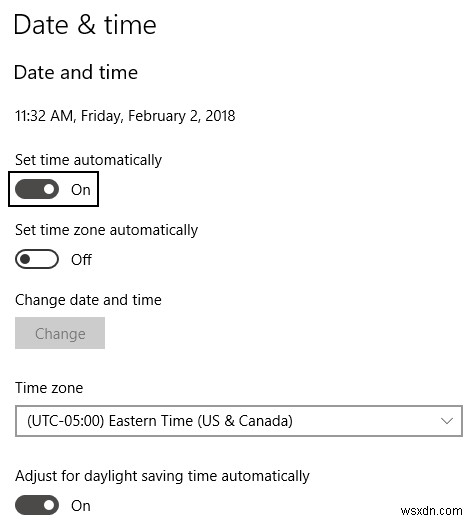Enable Set time zone automatically switch
Screen dimensions: 474x521
tap(37, 259)
